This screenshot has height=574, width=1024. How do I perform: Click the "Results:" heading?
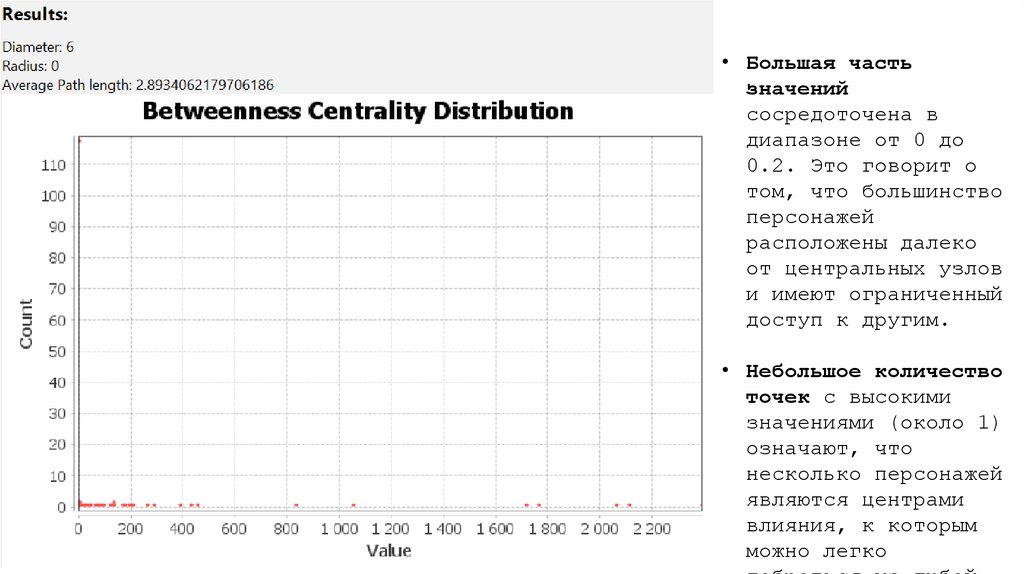[36, 17]
